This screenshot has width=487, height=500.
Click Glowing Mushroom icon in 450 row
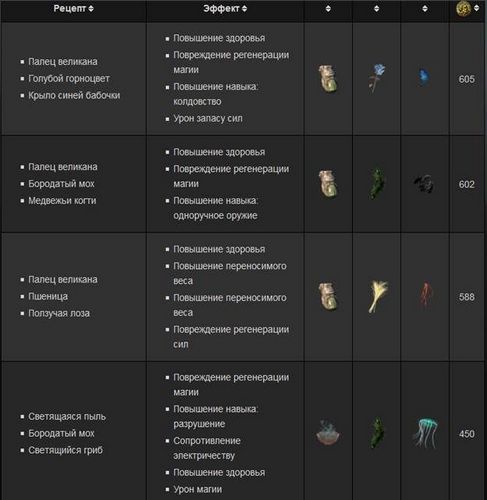pyautogui.click(x=426, y=433)
